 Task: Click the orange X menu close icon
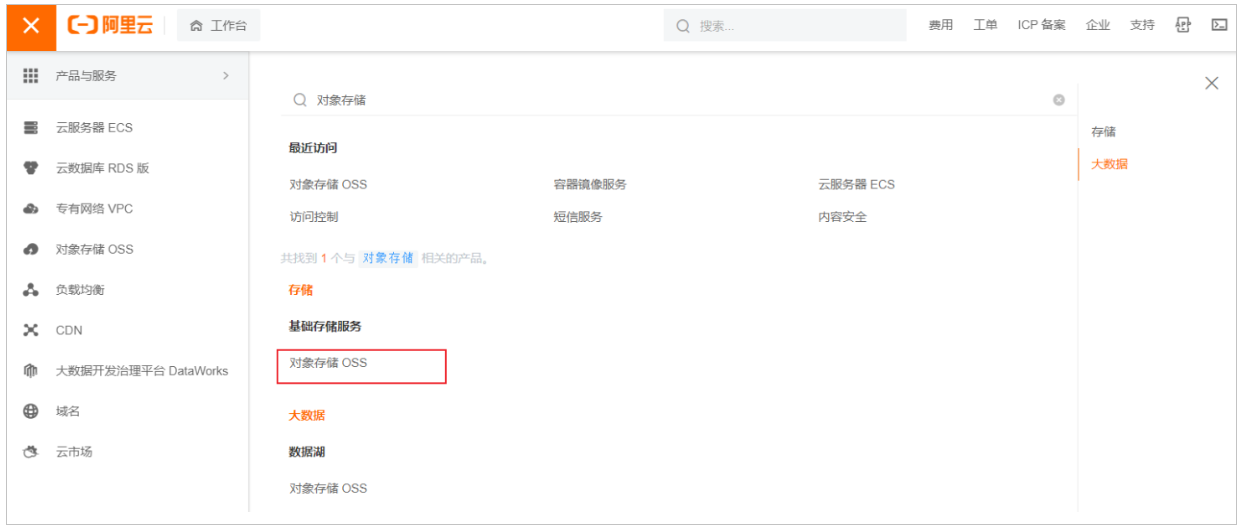pos(31,26)
